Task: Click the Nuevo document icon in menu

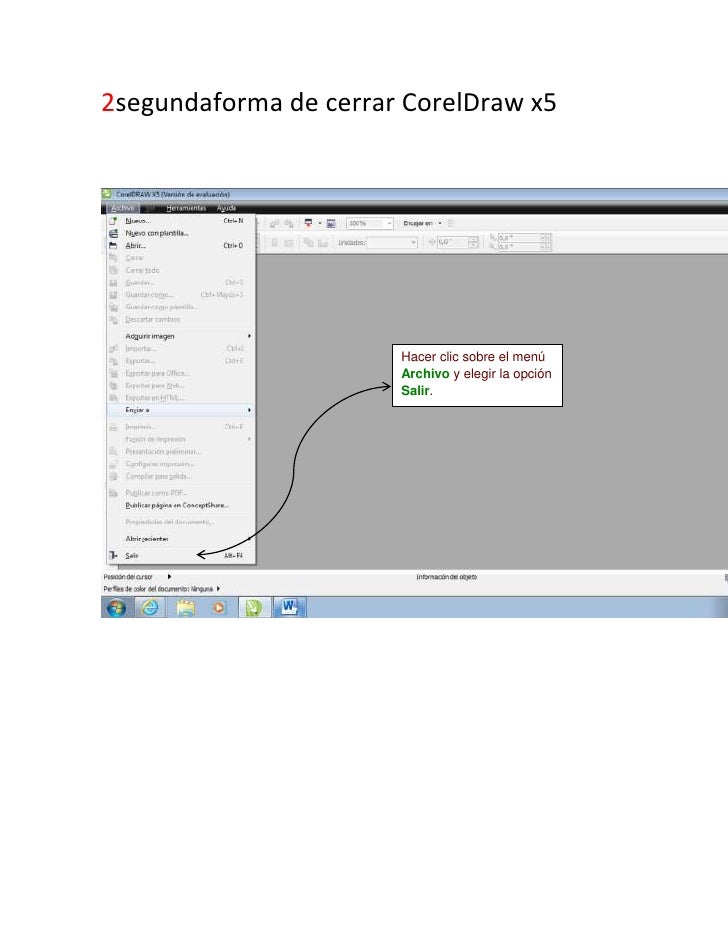Action: [x=113, y=220]
